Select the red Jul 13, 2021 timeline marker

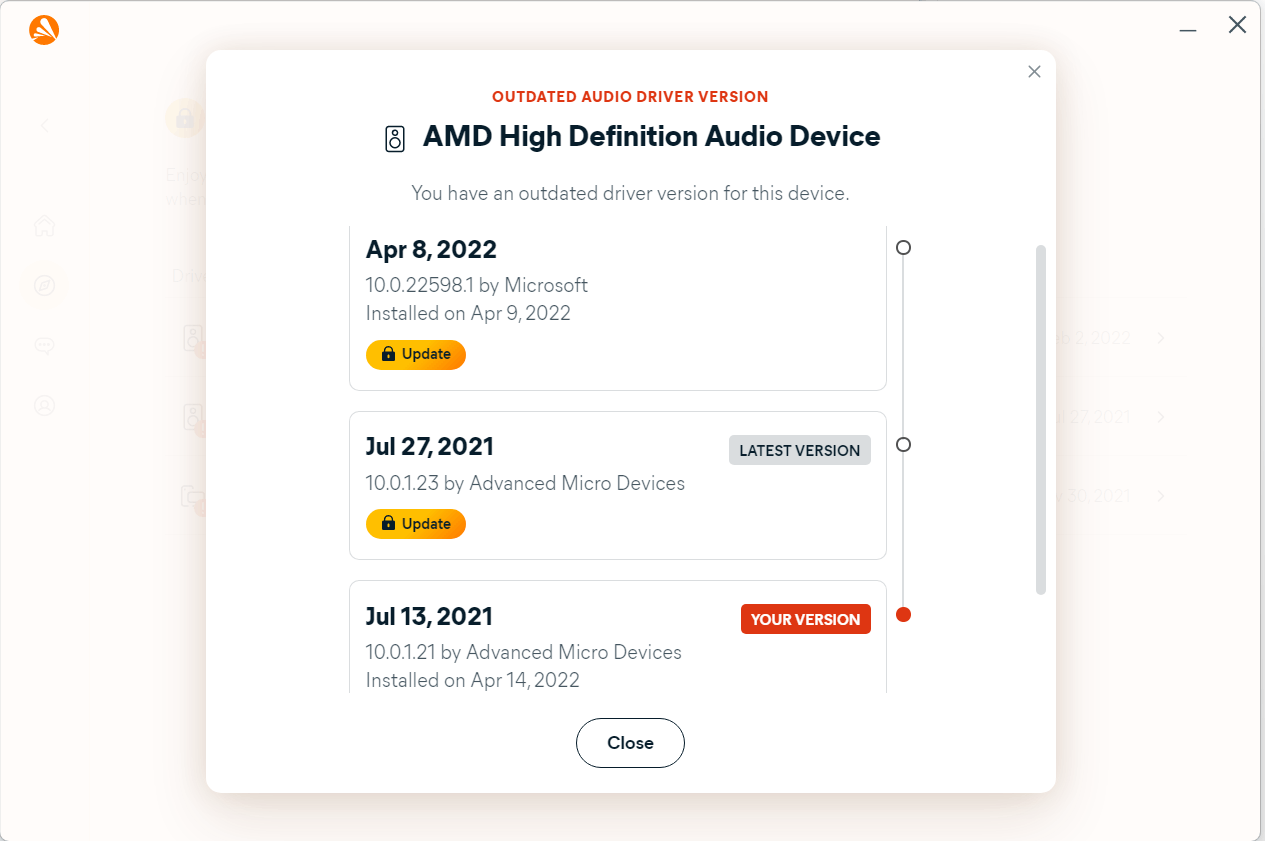pyautogui.click(x=903, y=615)
